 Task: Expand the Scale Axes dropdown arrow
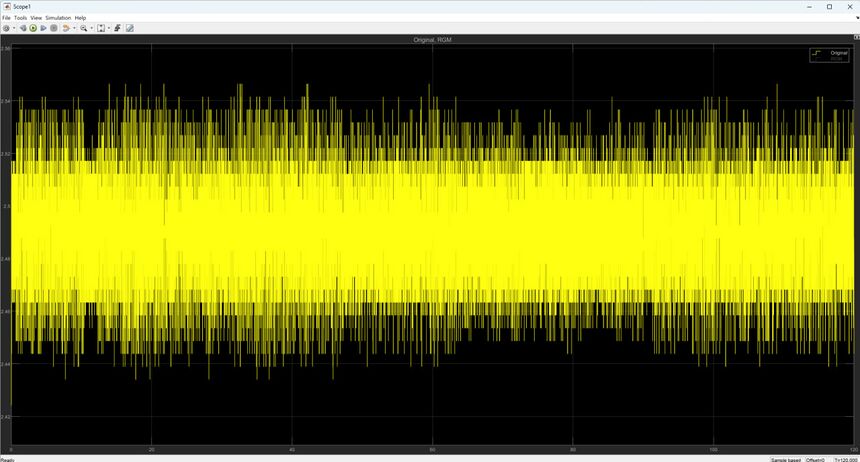point(108,28)
